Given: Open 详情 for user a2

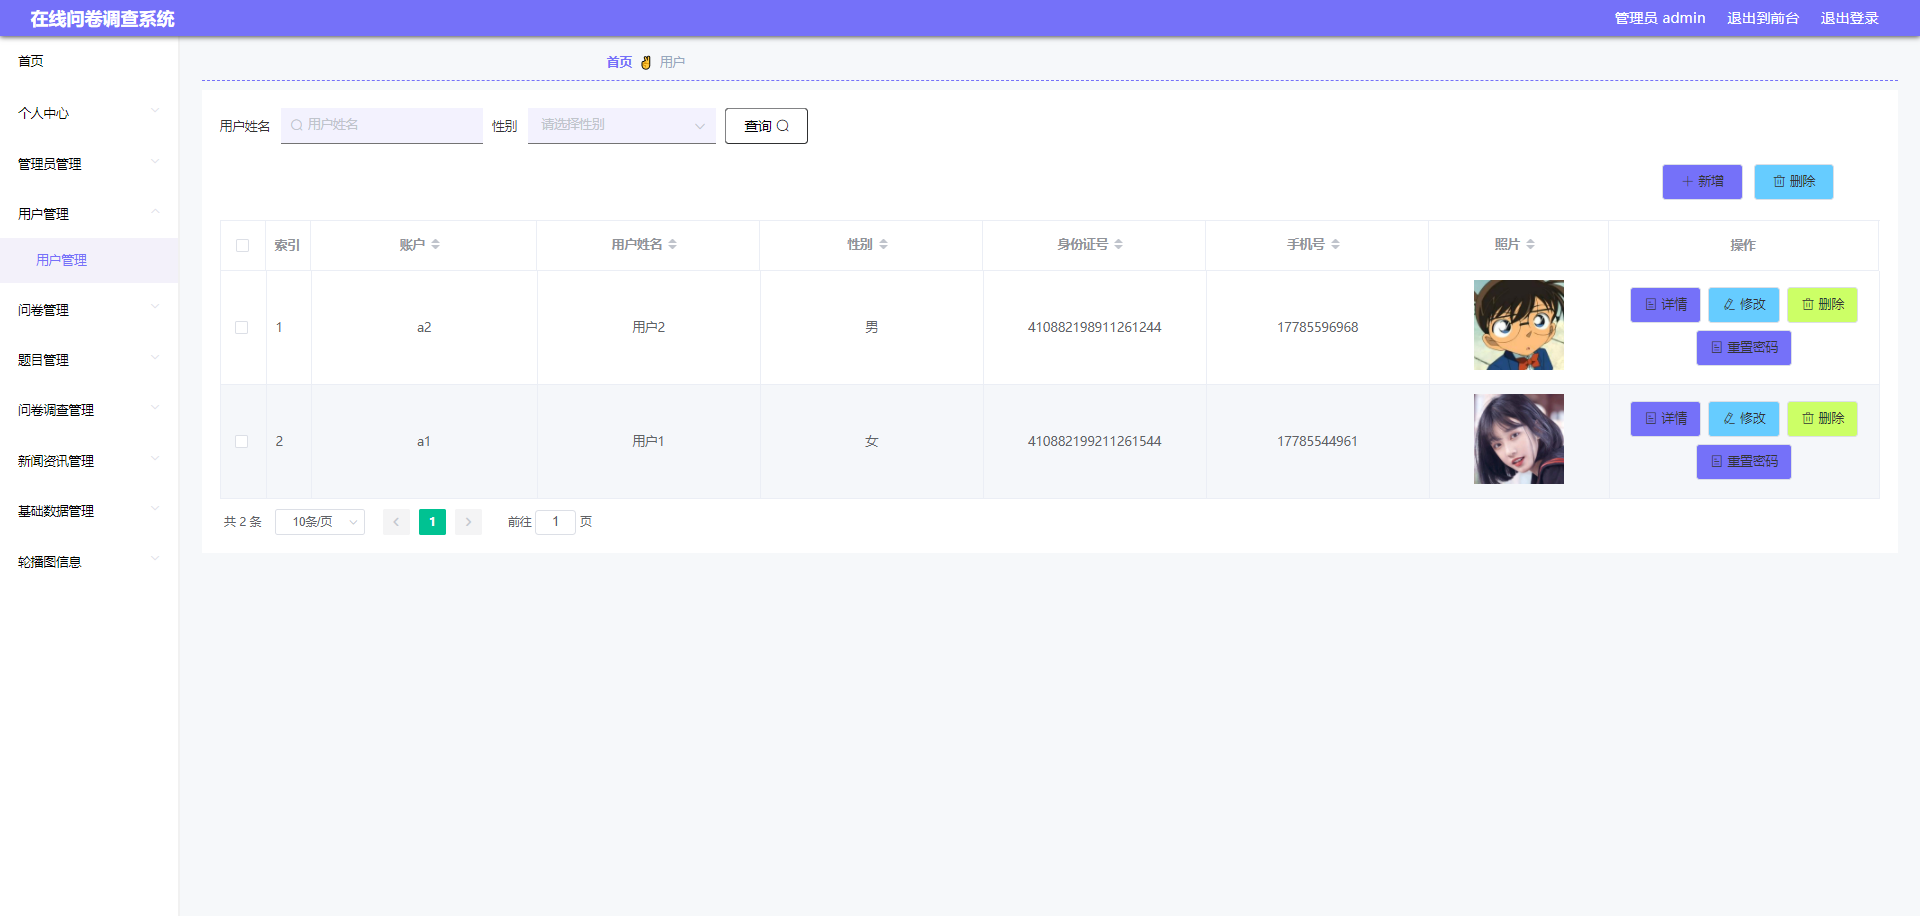Looking at the screenshot, I should pos(1665,305).
